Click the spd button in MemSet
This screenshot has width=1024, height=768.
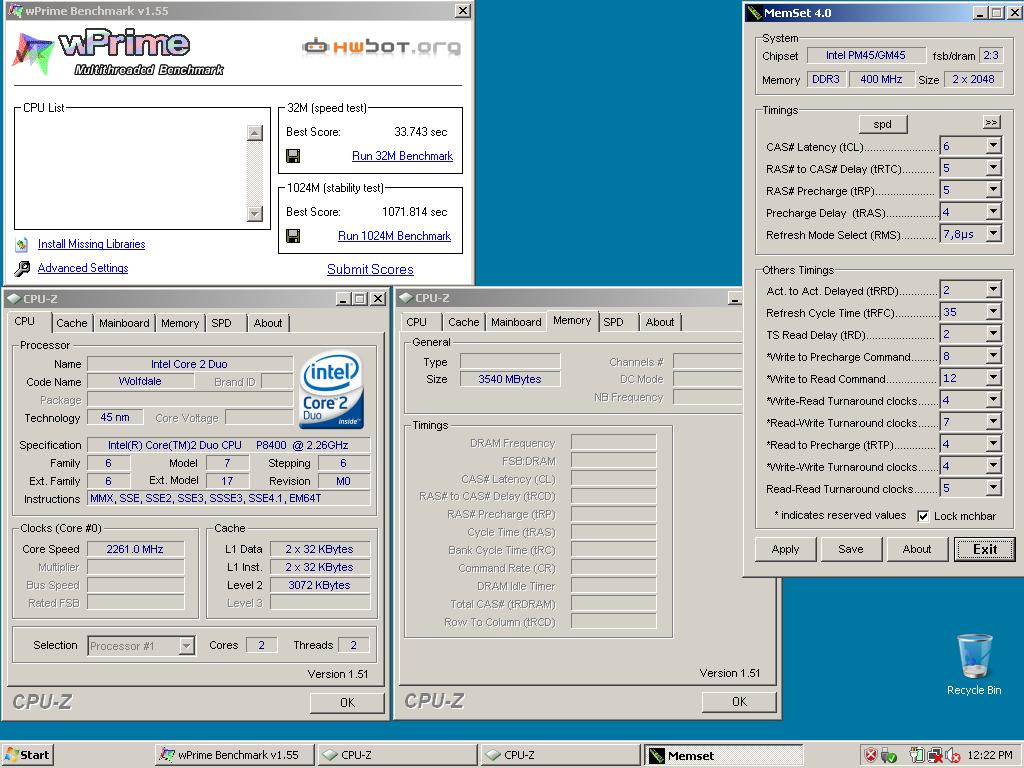882,124
